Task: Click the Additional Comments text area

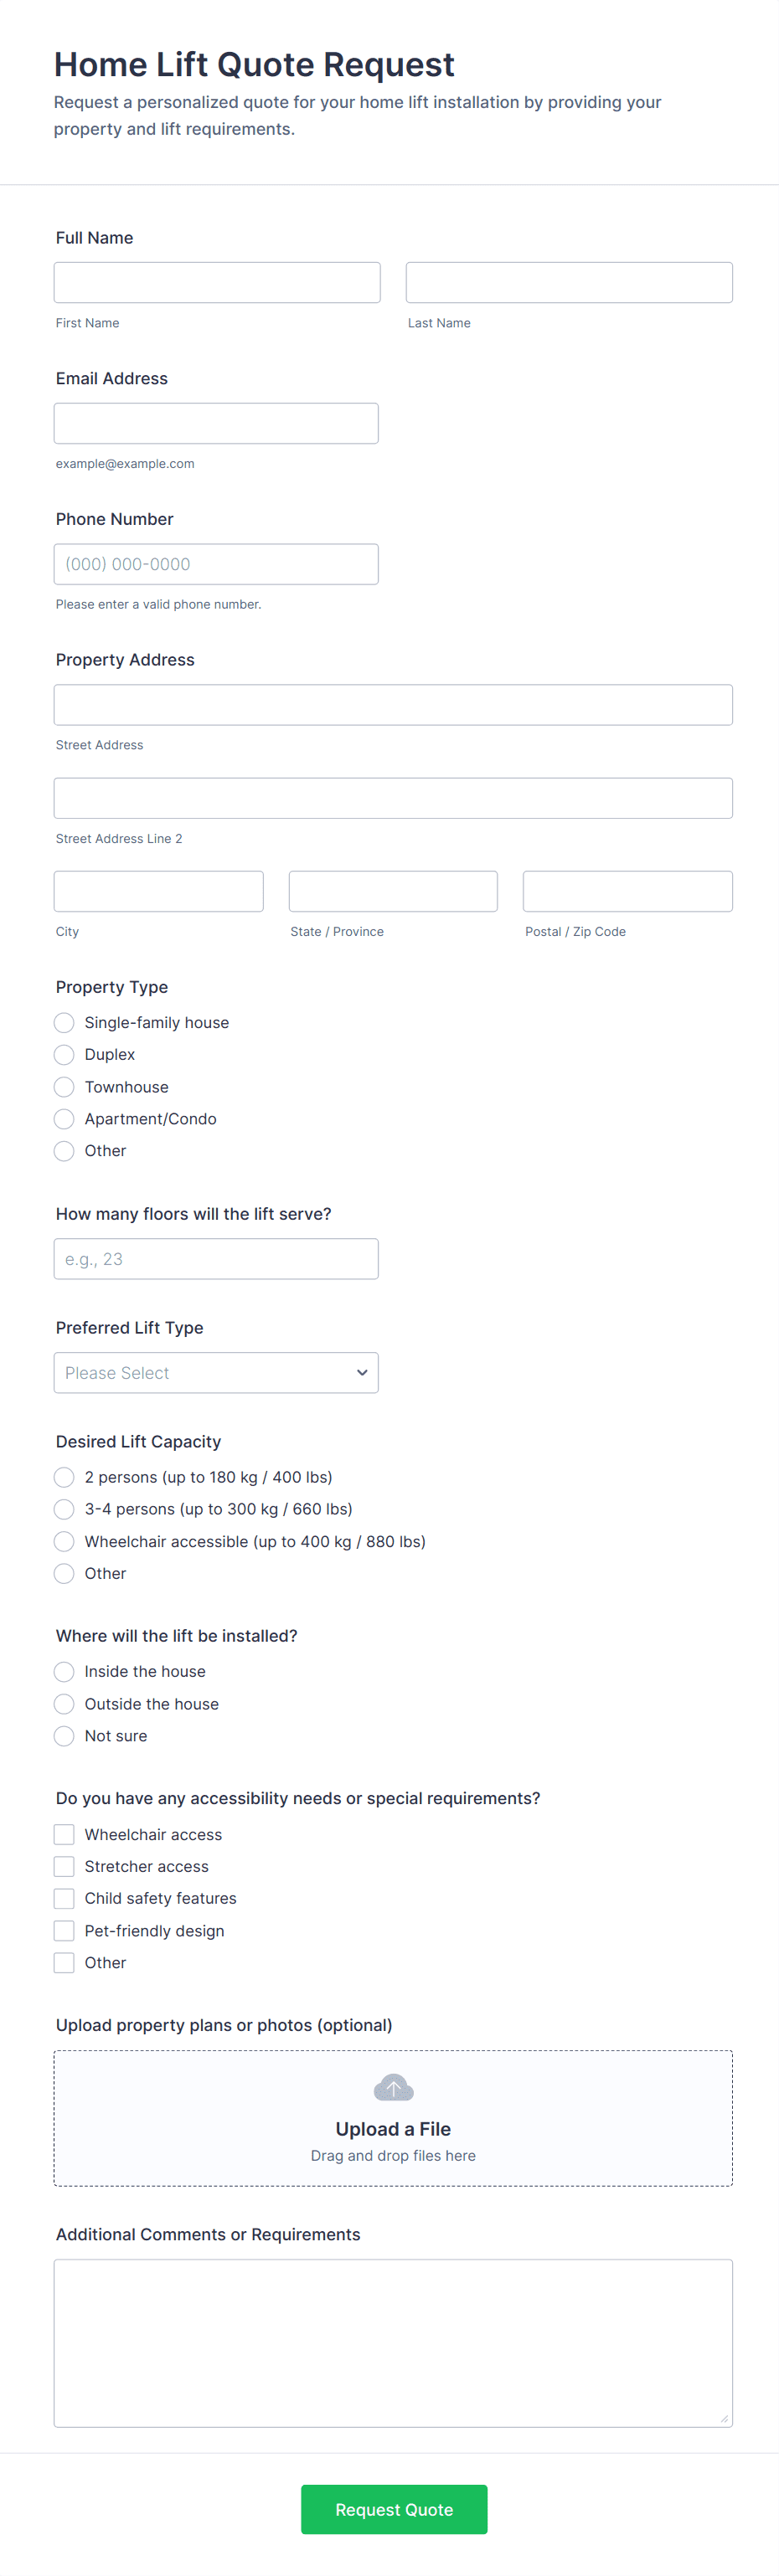Action: click(393, 2343)
